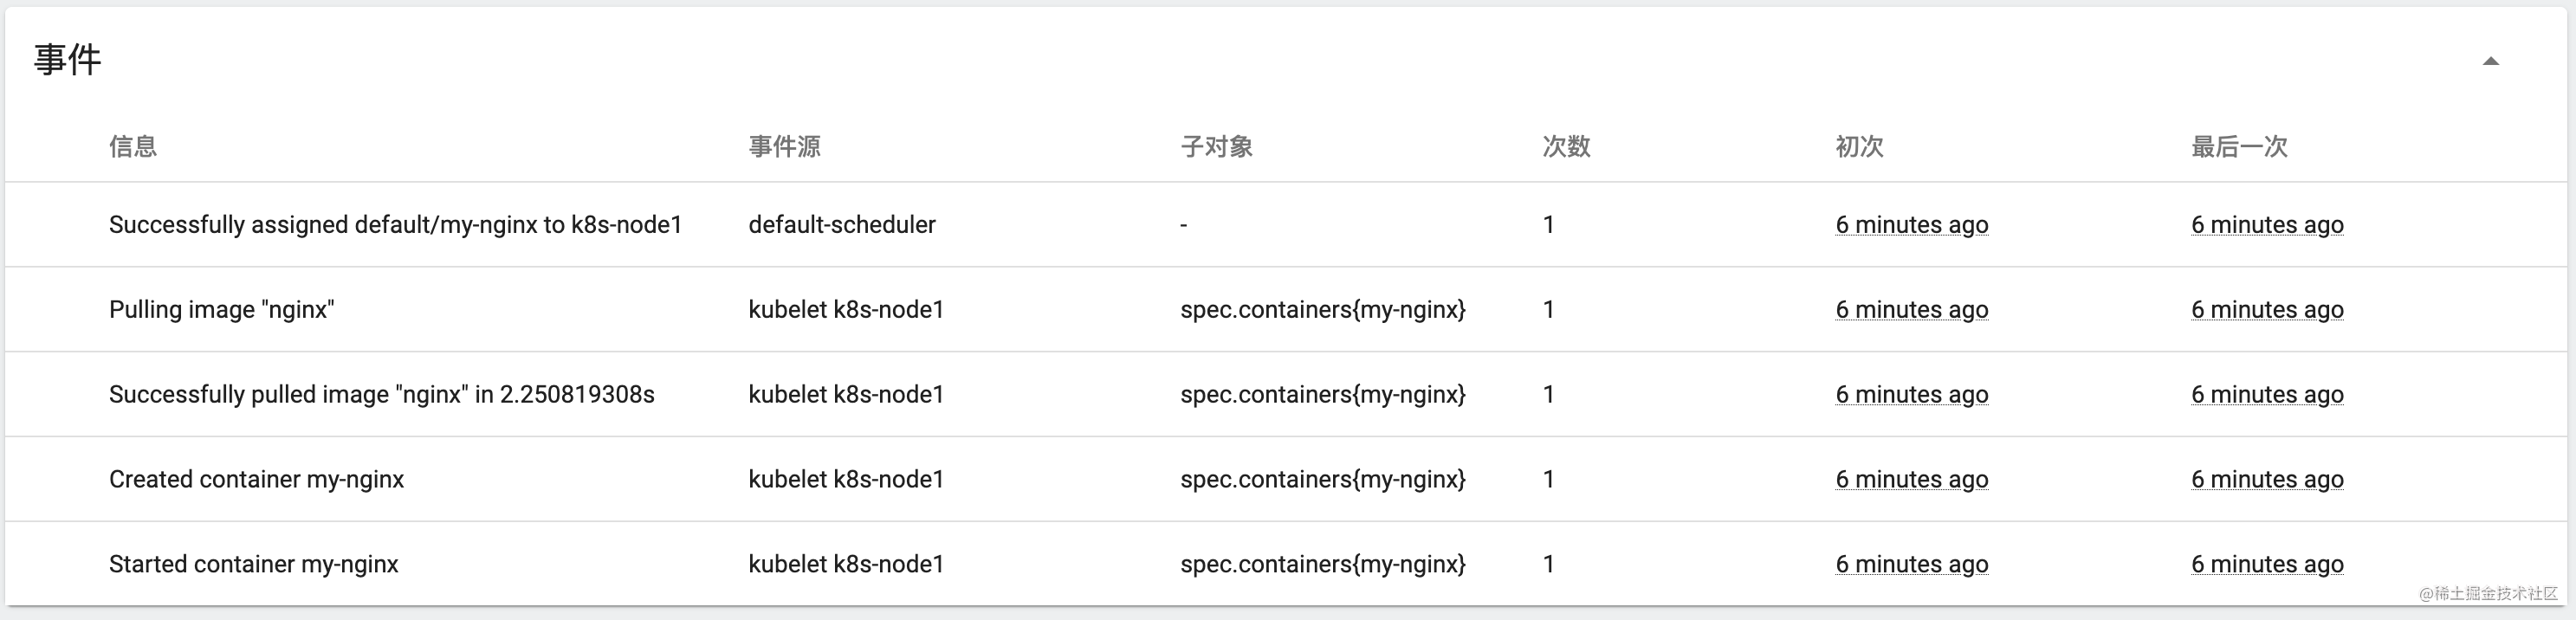Click the 事件 panel title
Viewport: 2576px width, 620px height.
(65, 60)
